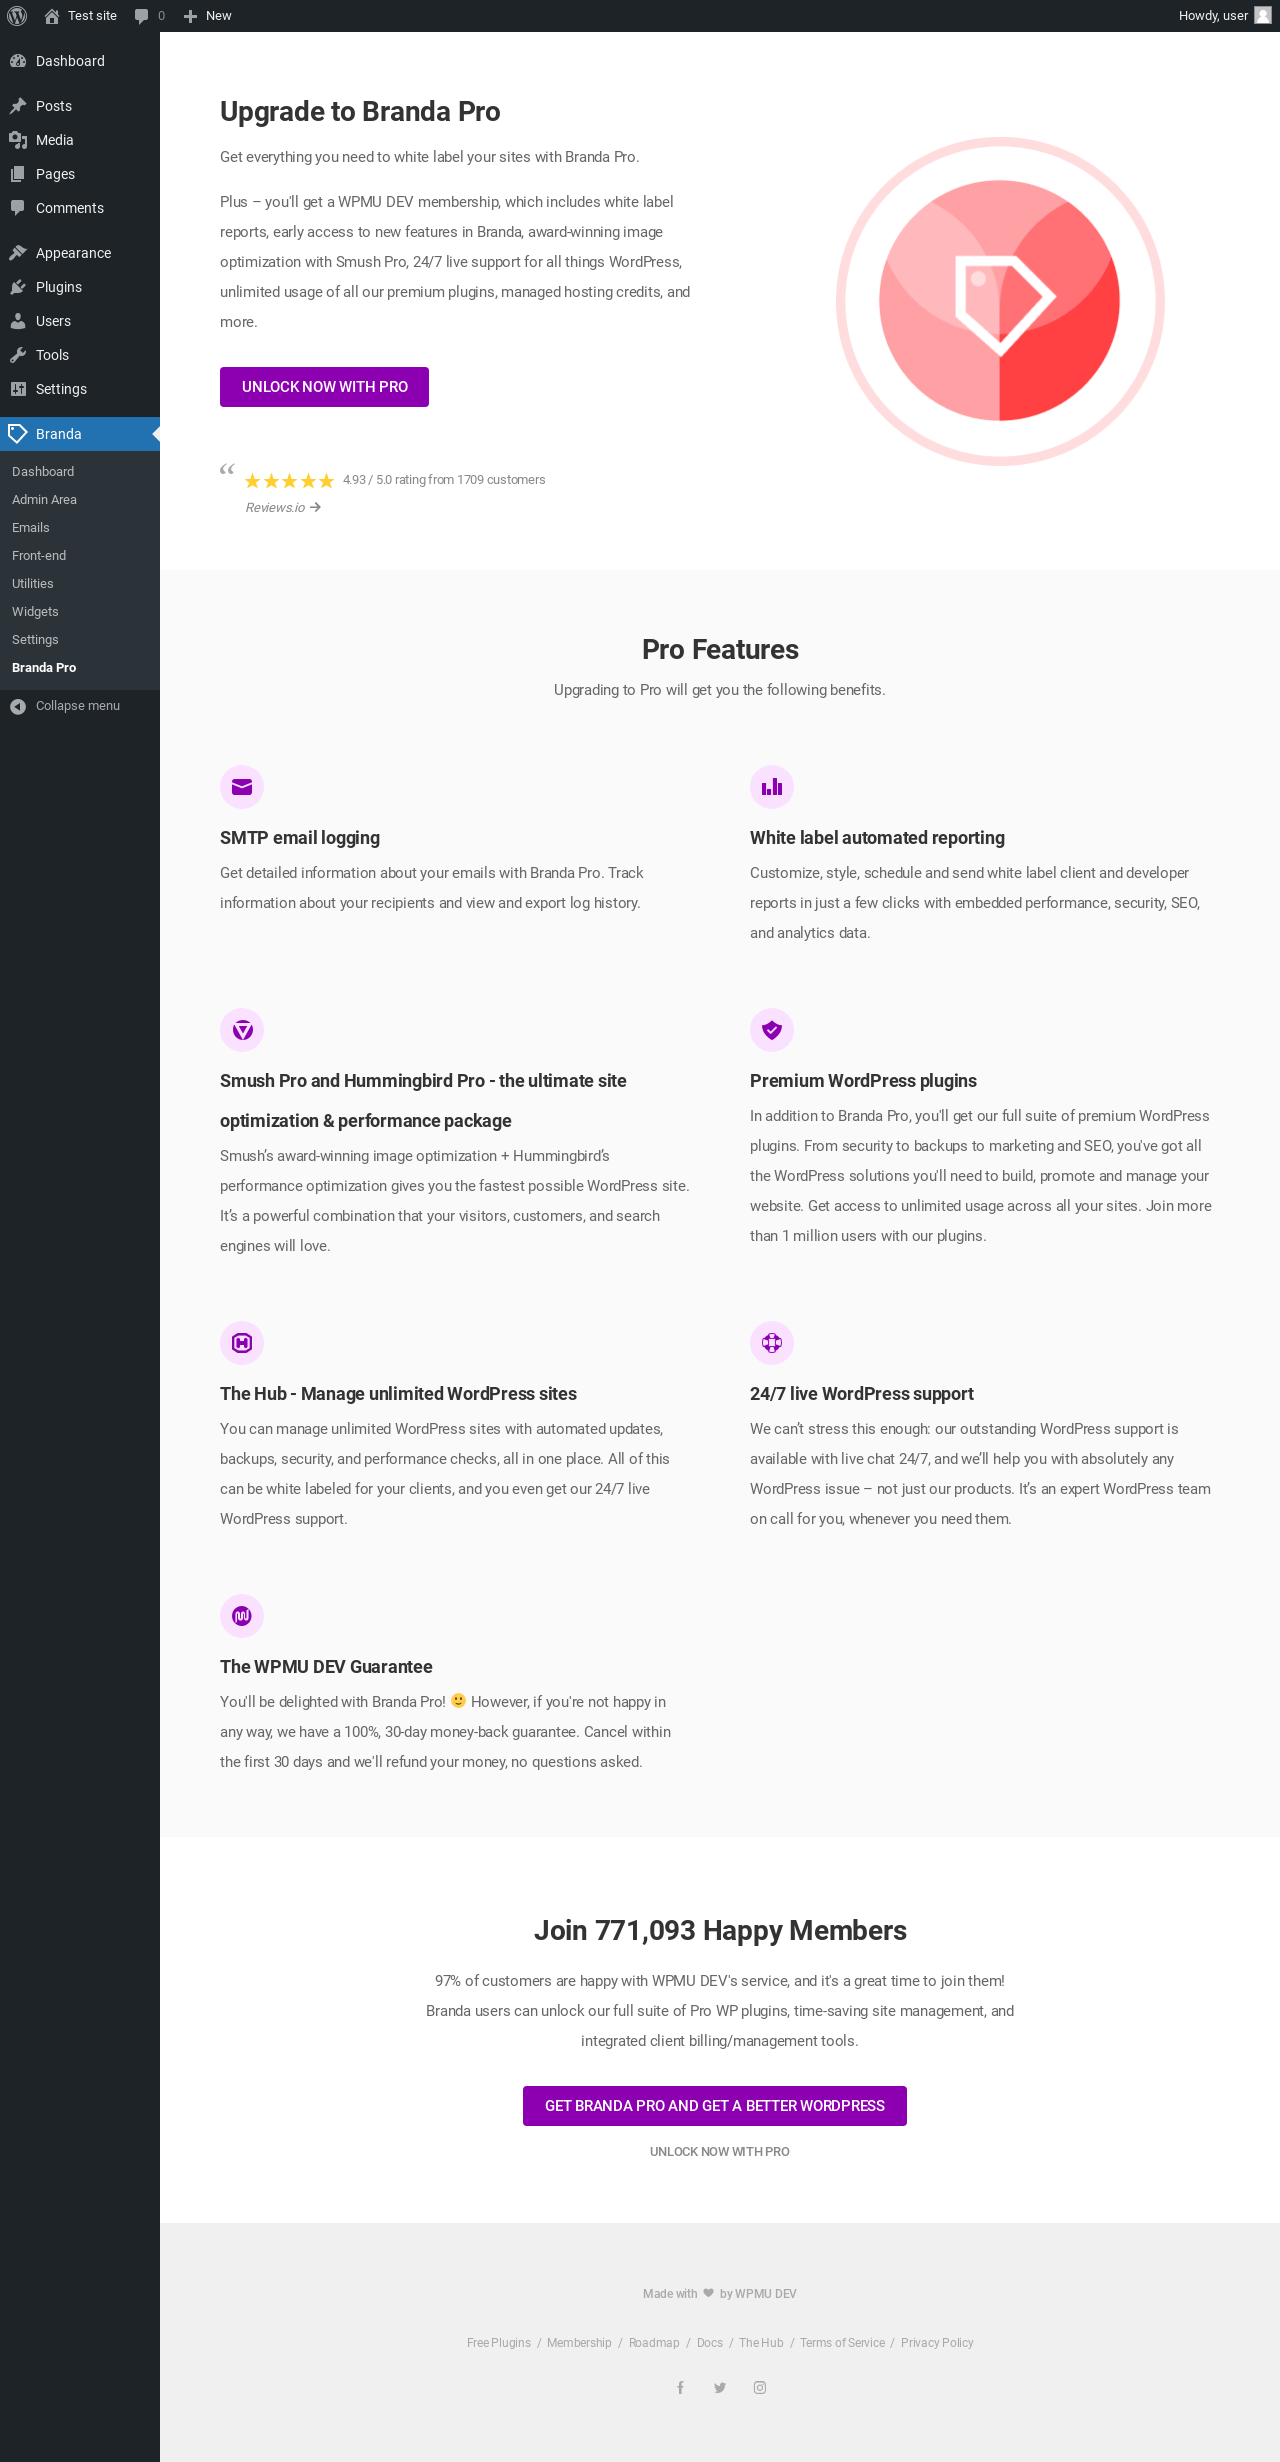The width and height of the screenshot is (1280, 2462).
Task: Open the Reviews.io link
Action: 283,508
